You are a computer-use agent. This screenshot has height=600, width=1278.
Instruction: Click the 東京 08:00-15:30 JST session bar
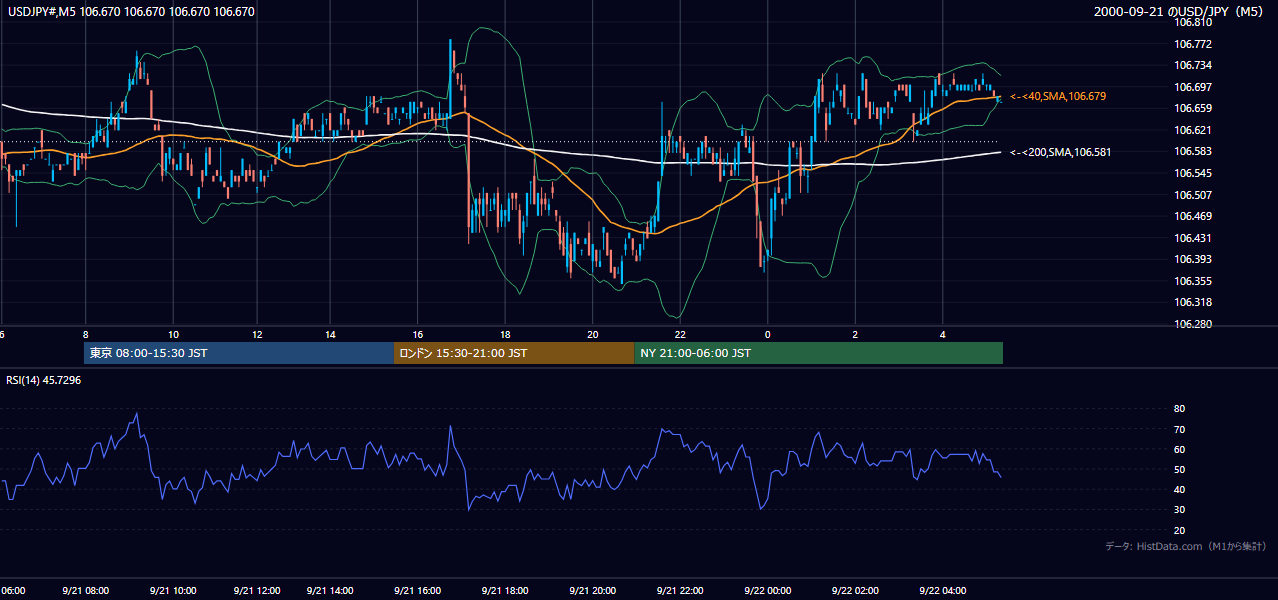(x=239, y=353)
